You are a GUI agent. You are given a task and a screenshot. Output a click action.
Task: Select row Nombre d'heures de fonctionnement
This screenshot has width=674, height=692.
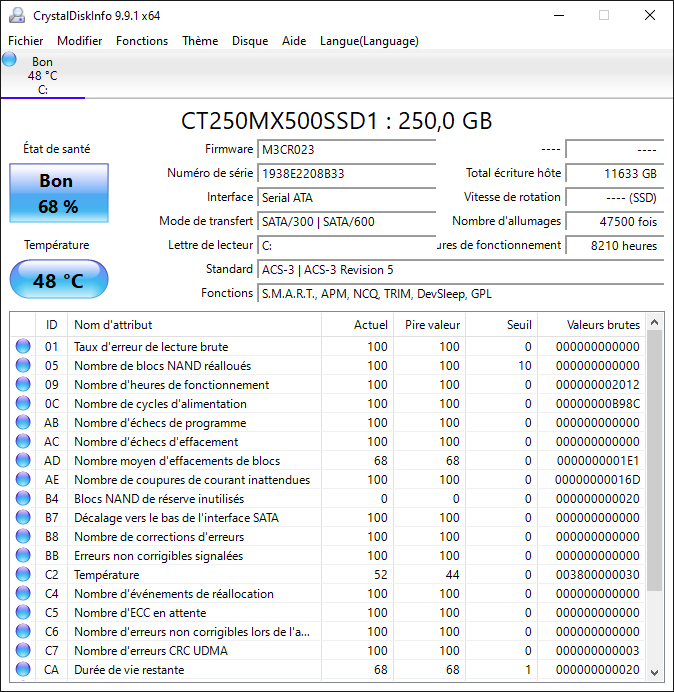pos(328,384)
